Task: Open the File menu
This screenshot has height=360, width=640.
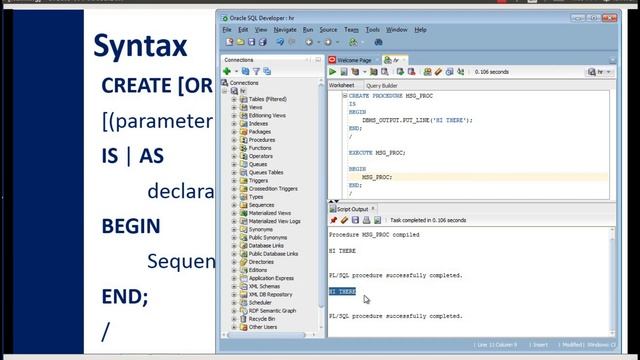Action: [x=227, y=30]
